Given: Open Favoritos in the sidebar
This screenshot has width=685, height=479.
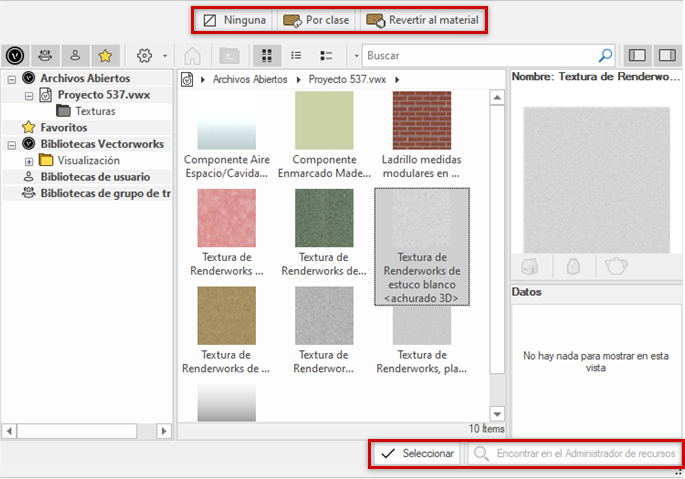Looking at the screenshot, I should point(63,127).
